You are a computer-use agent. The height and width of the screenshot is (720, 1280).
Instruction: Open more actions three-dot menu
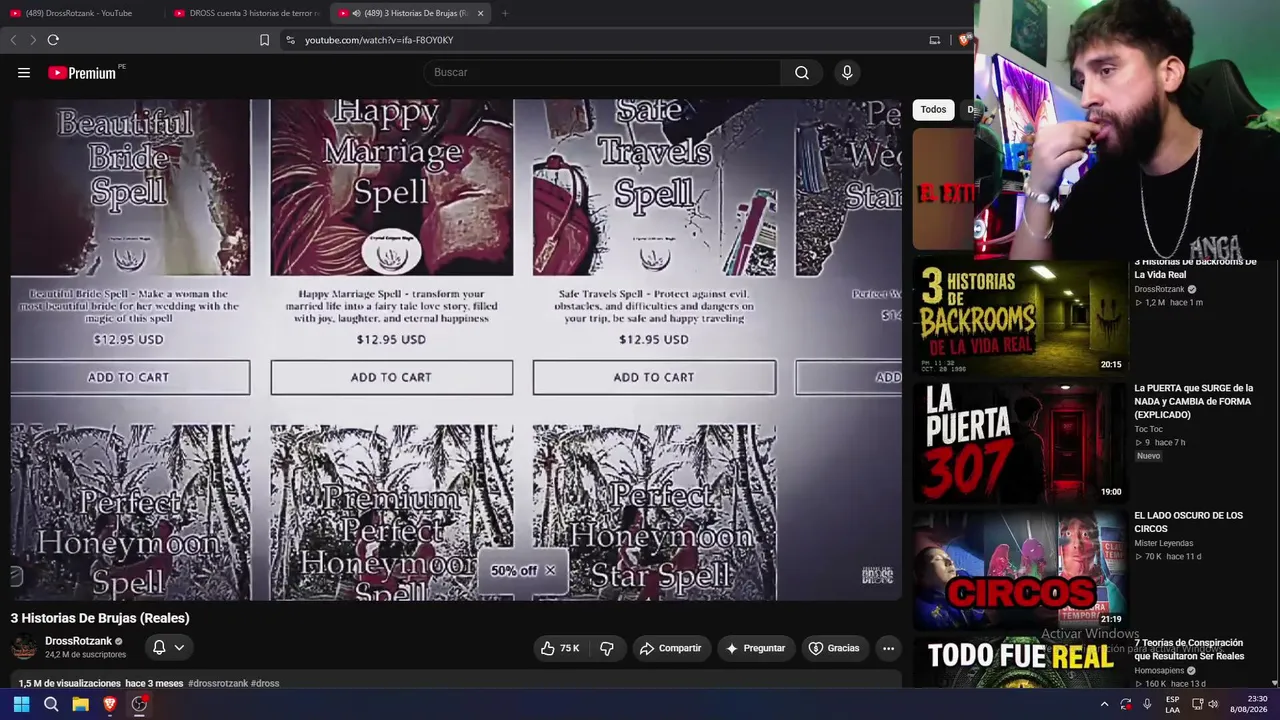tap(888, 648)
